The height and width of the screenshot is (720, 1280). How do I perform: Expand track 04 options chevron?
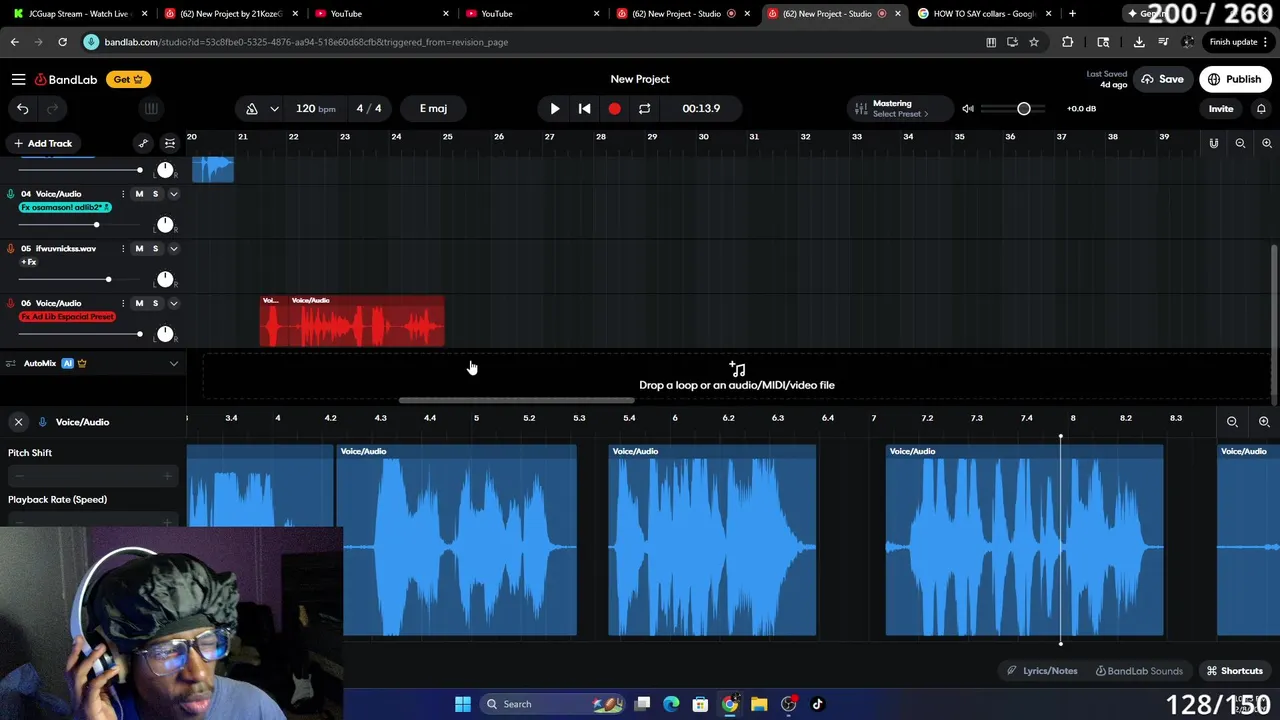(173, 194)
